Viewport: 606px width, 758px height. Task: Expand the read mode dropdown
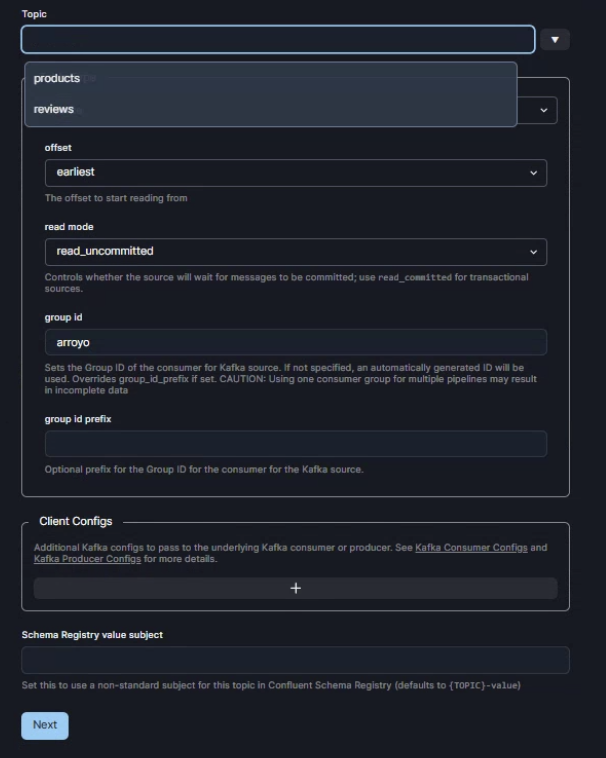click(295, 251)
